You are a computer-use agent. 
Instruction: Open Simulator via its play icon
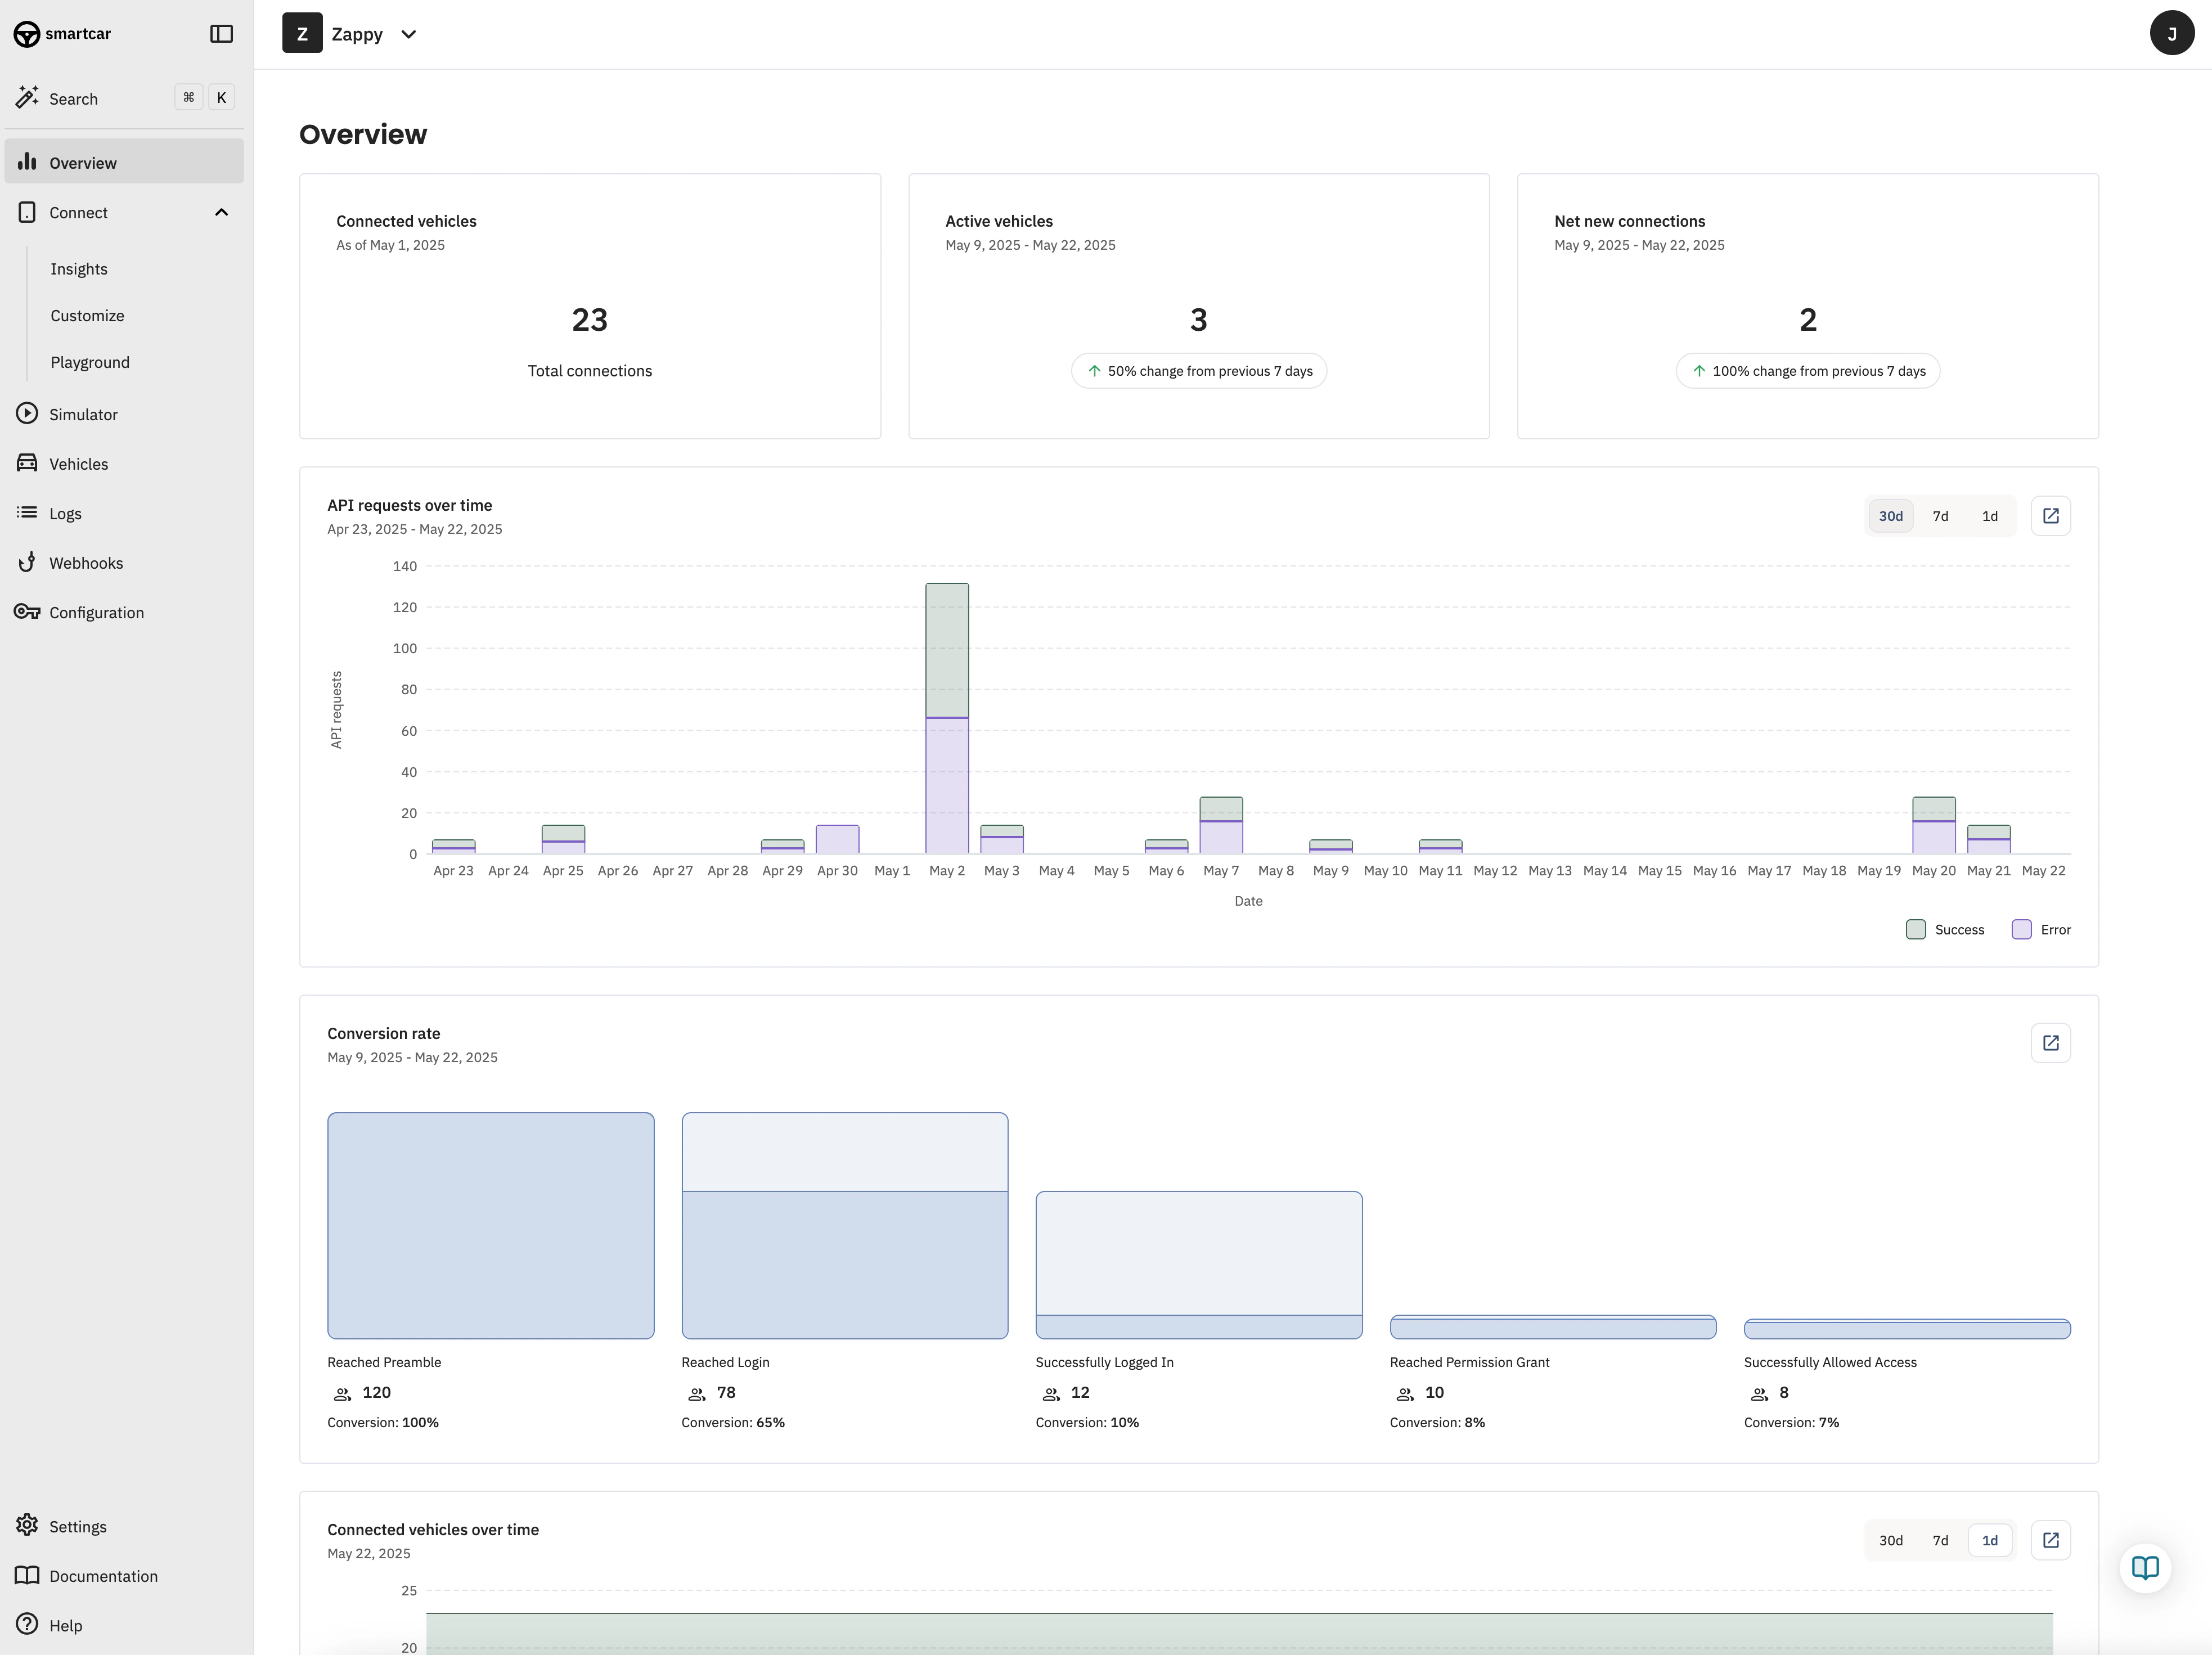click(27, 413)
